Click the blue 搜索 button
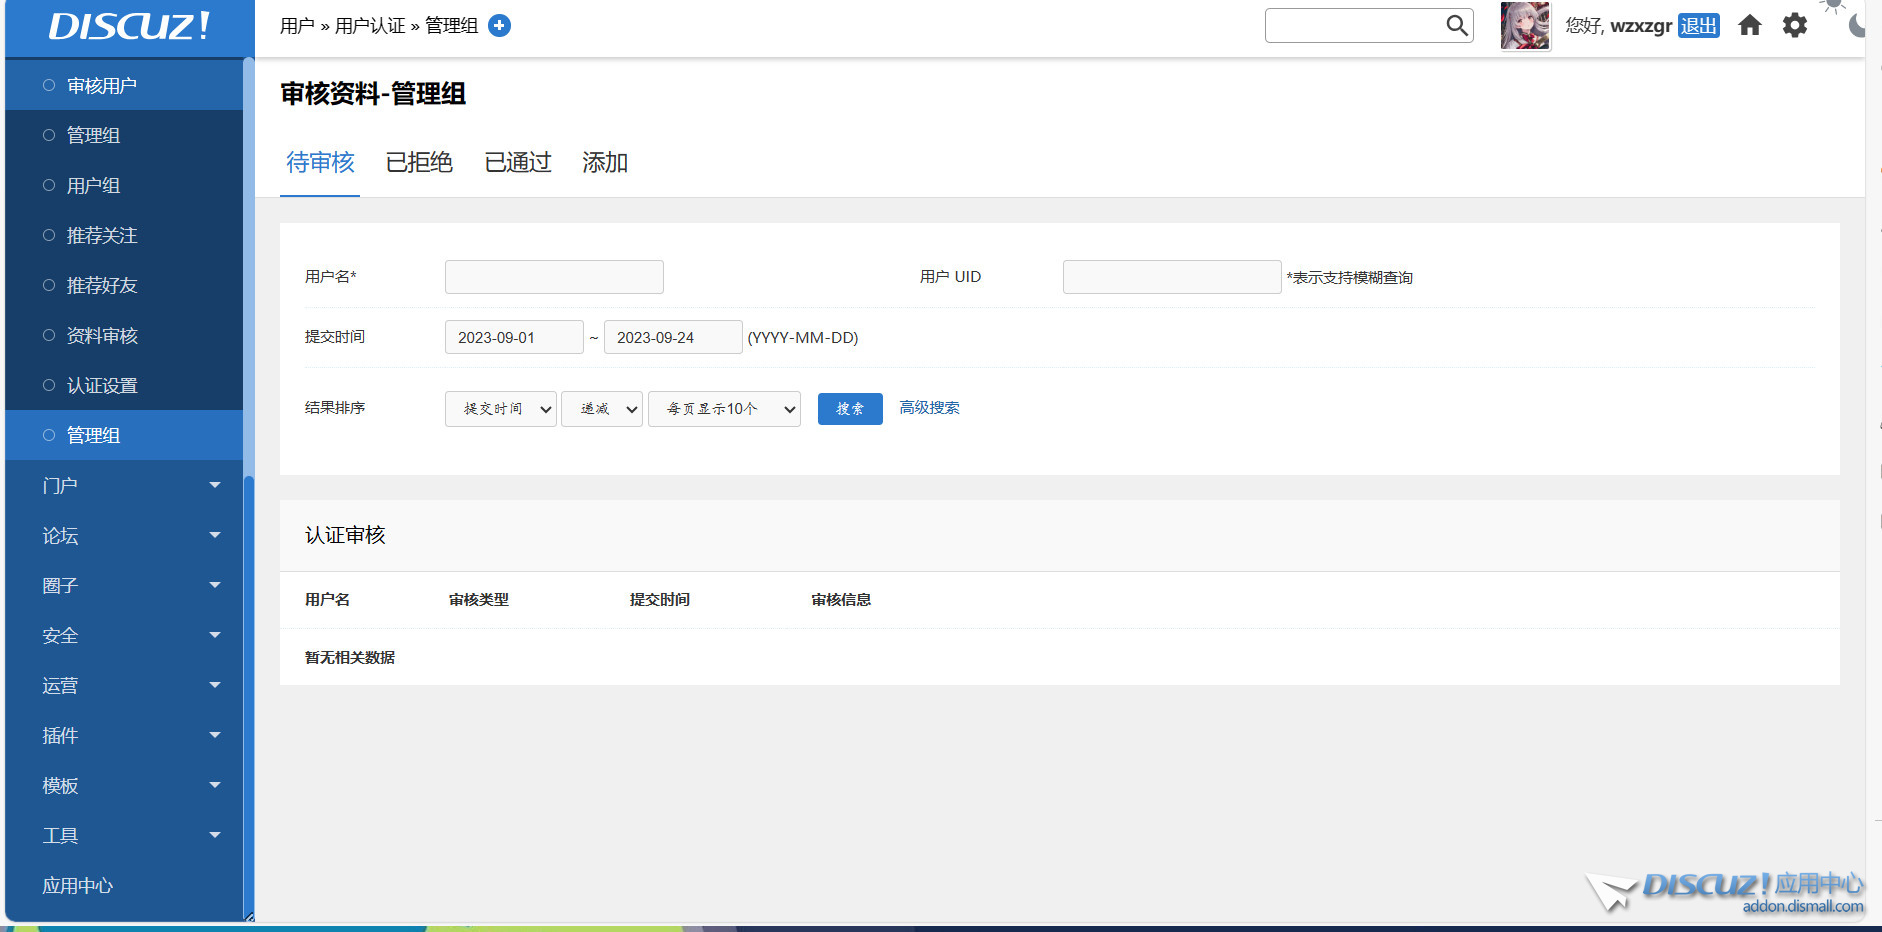This screenshot has width=1882, height=932. click(849, 409)
